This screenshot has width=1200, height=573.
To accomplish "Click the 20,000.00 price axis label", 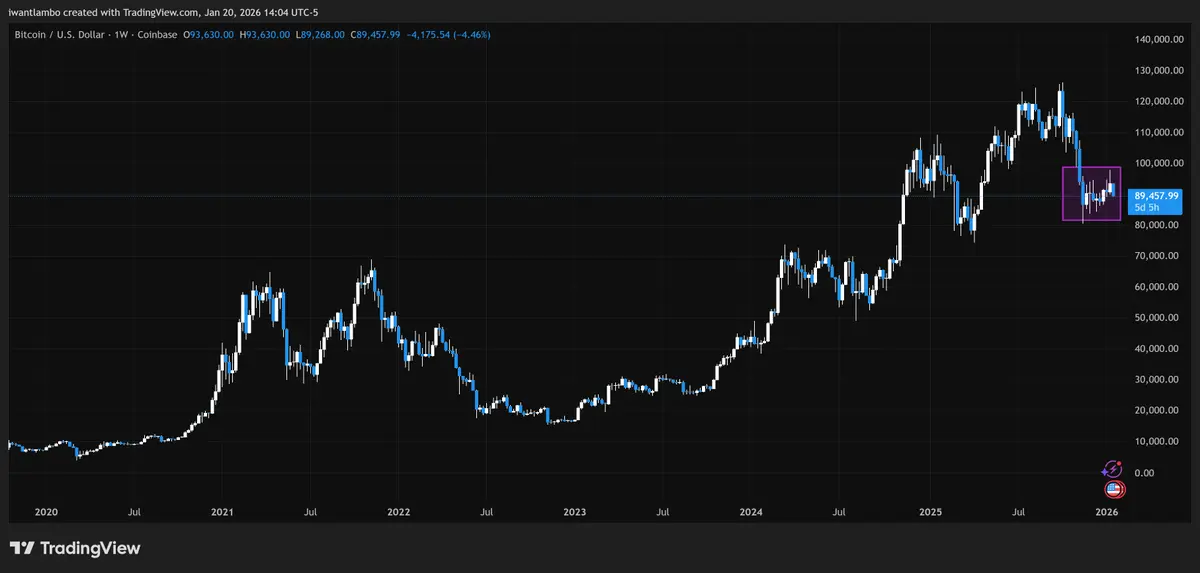I will tap(1157, 411).
